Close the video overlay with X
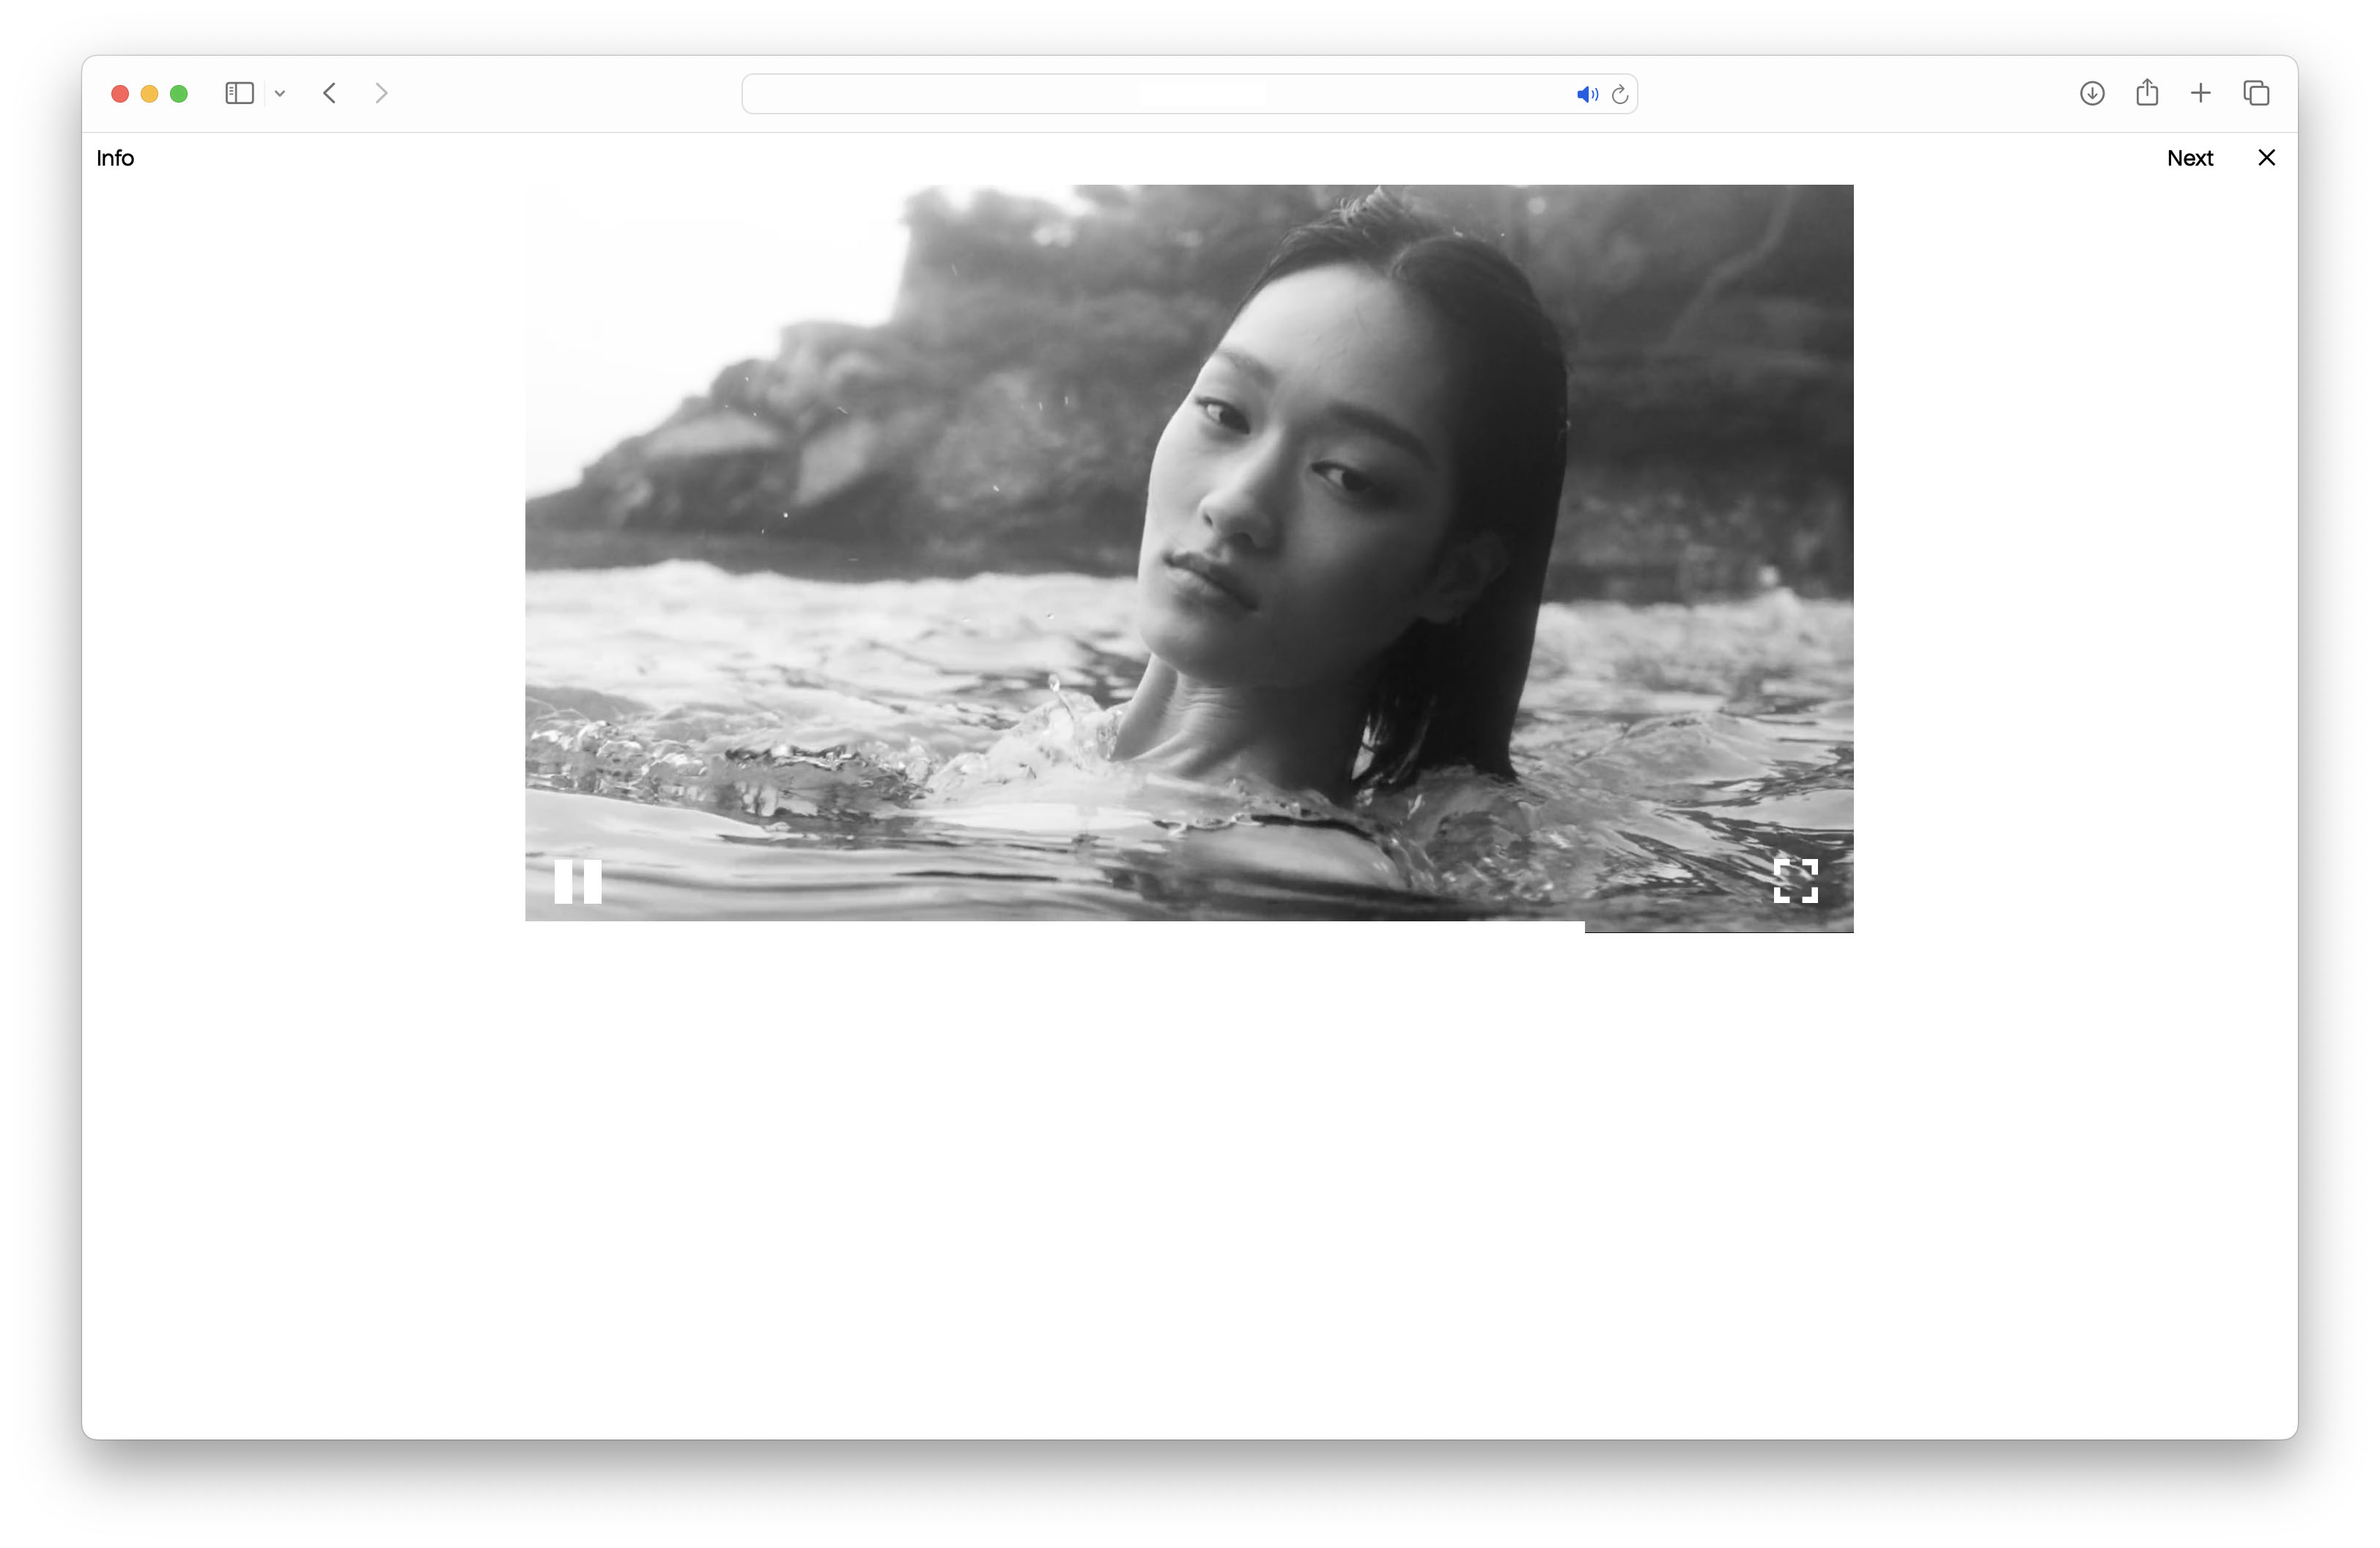This screenshot has height=1548, width=2380. coord(2267,158)
